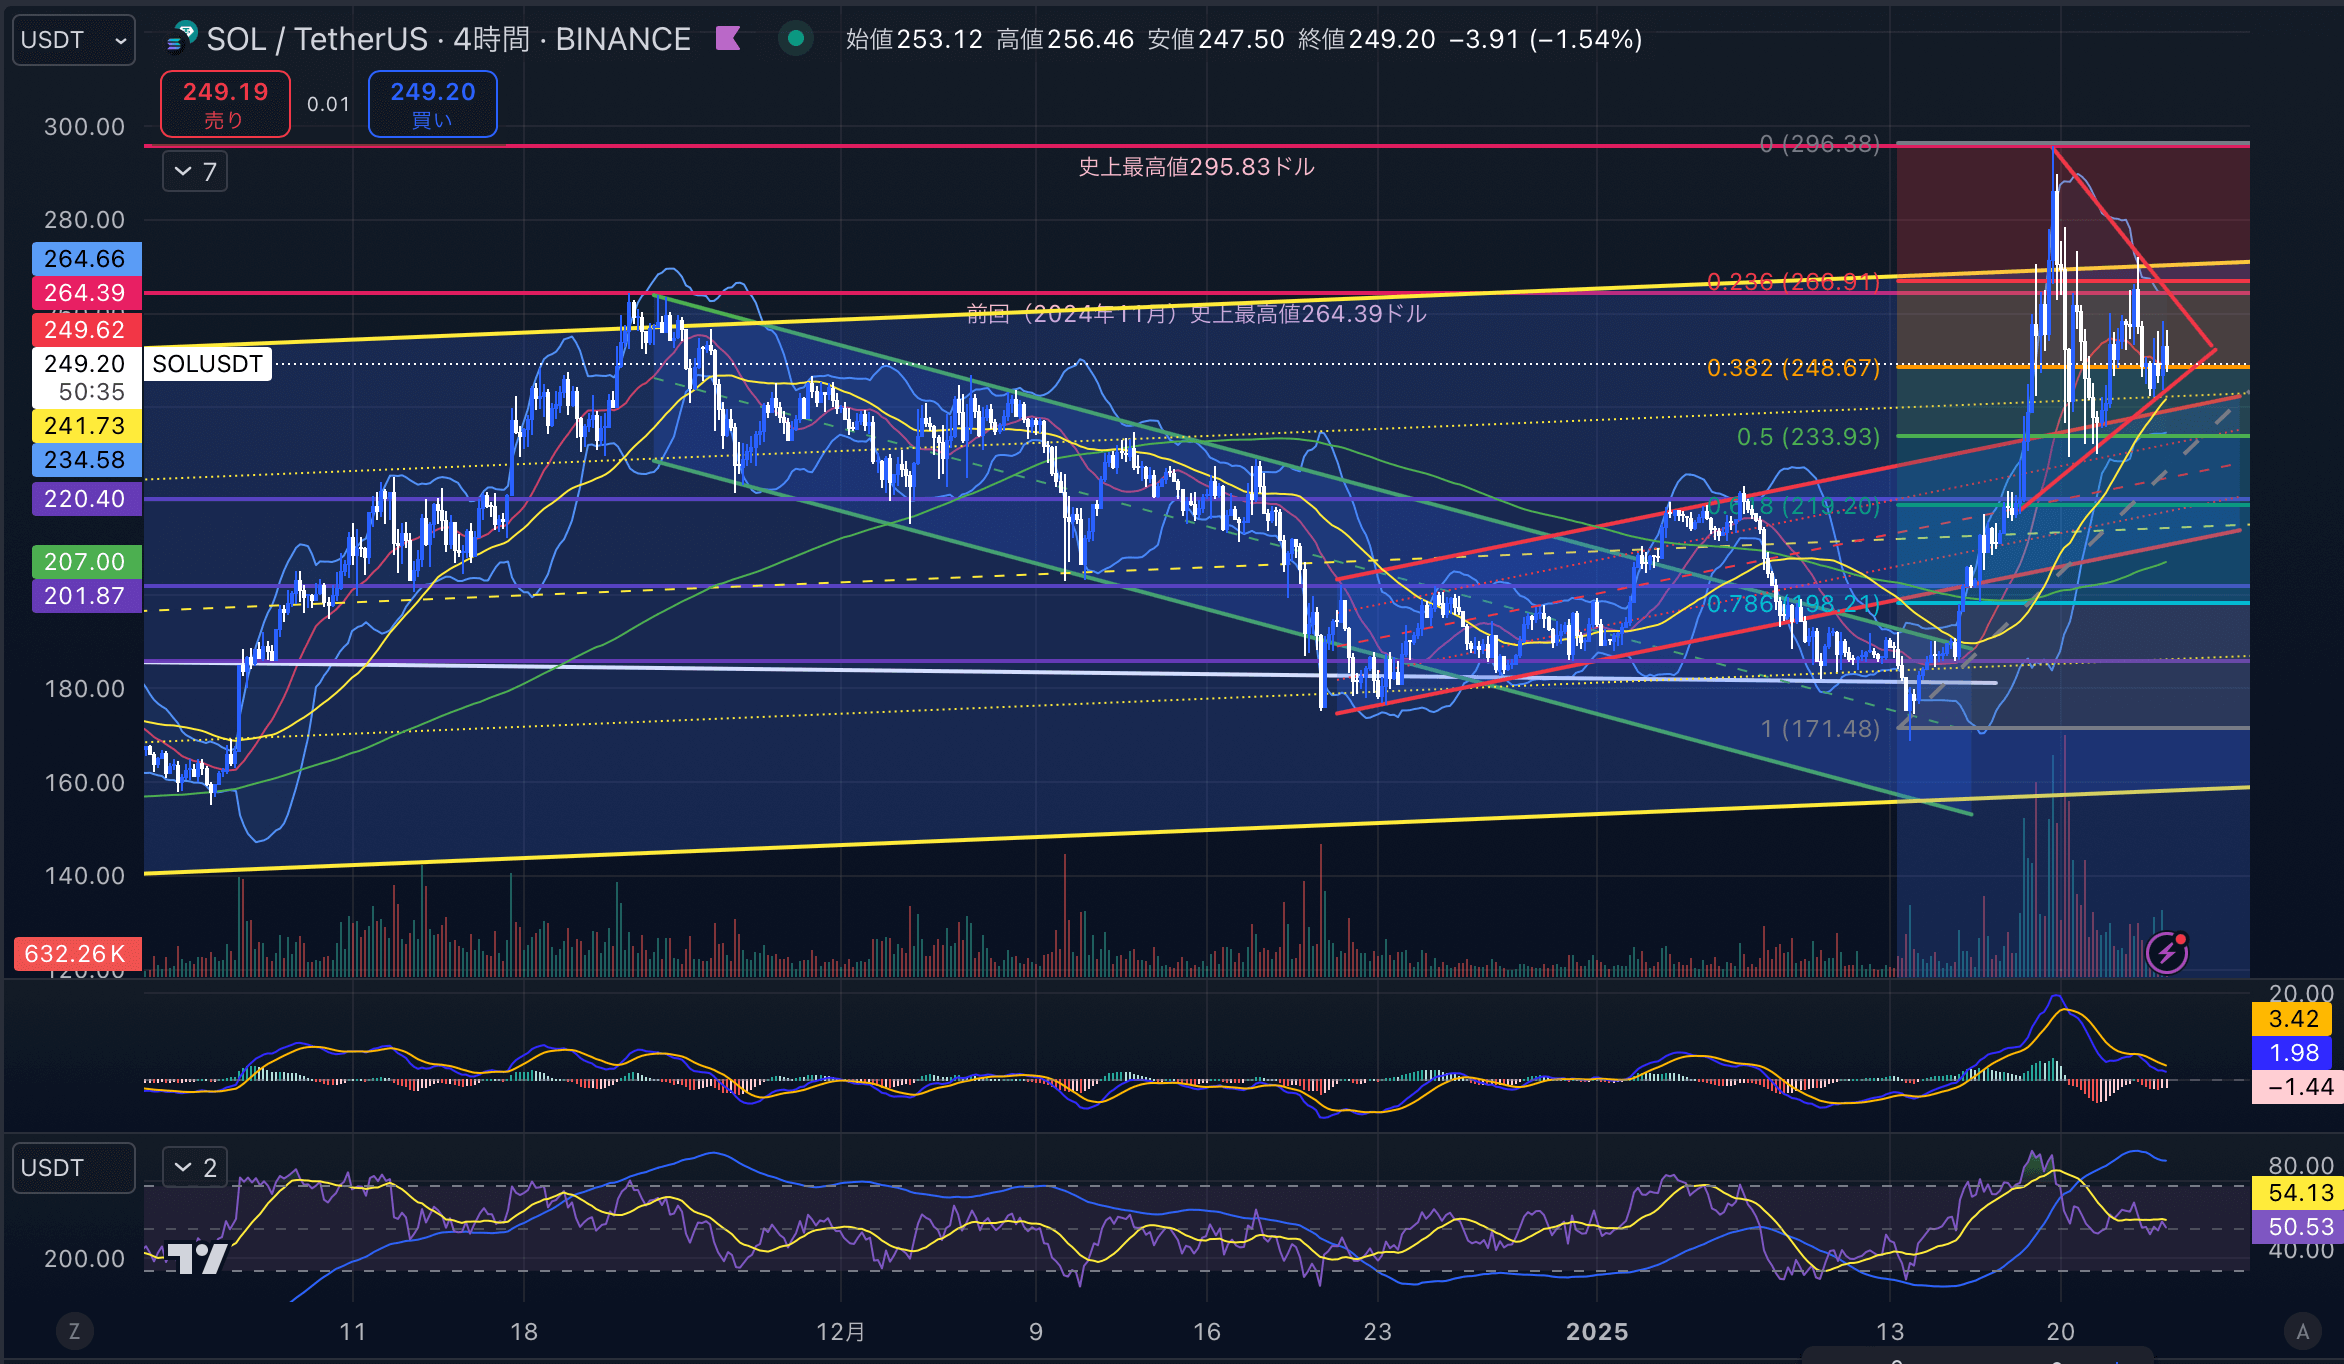Click the 632.26K volume label
This screenshot has height=1364, width=2344.
click(x=76, y=954)
